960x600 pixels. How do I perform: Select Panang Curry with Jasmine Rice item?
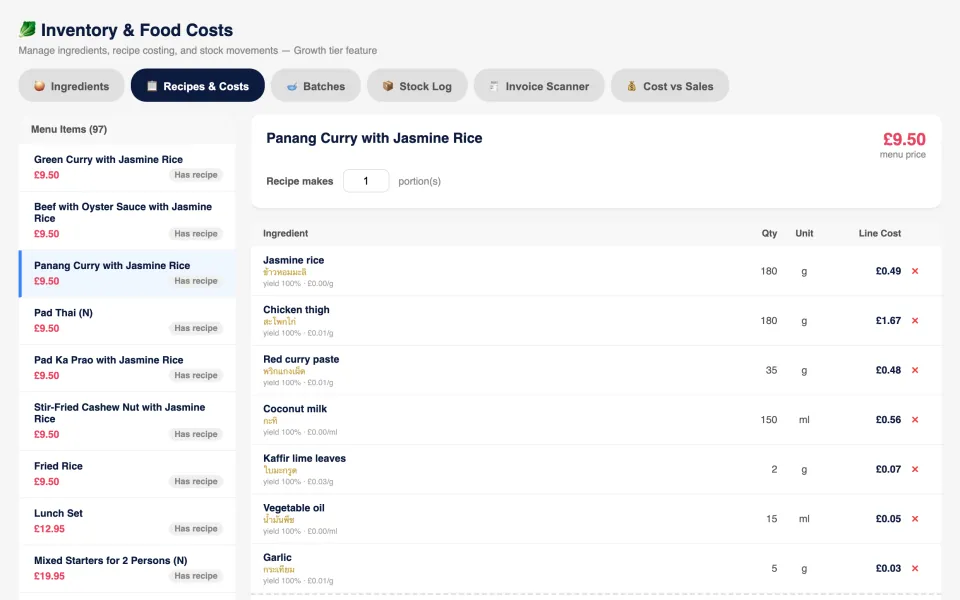pyautogui.click(x=127, y=274)
